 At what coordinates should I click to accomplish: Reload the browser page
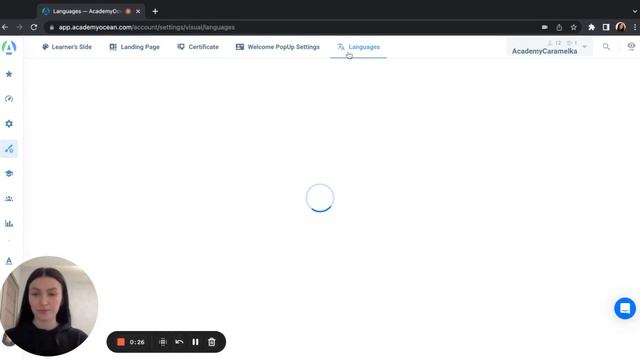34,27
